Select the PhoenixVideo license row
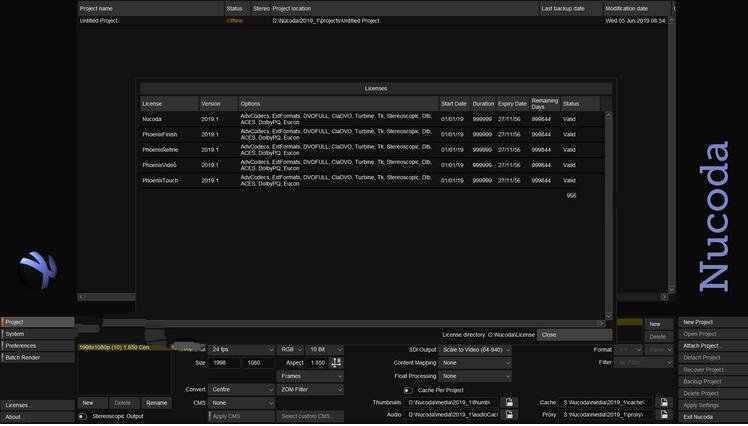Viewport: 748px width, 426px height. [x=372, y=165]
